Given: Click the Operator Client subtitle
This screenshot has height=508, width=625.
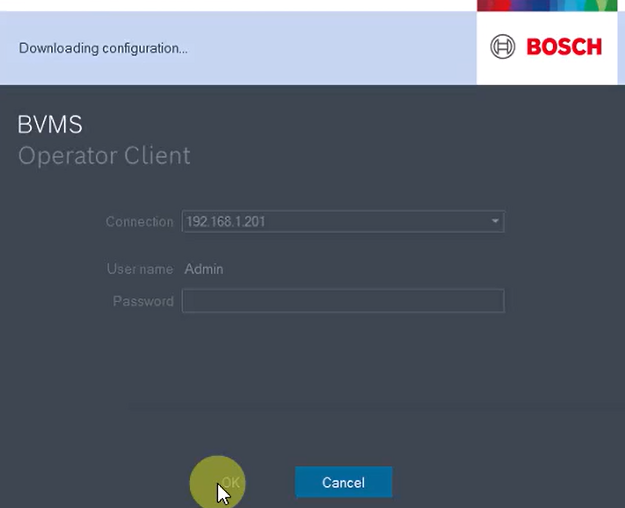Looking at the screenshot, I should point(104,156).
